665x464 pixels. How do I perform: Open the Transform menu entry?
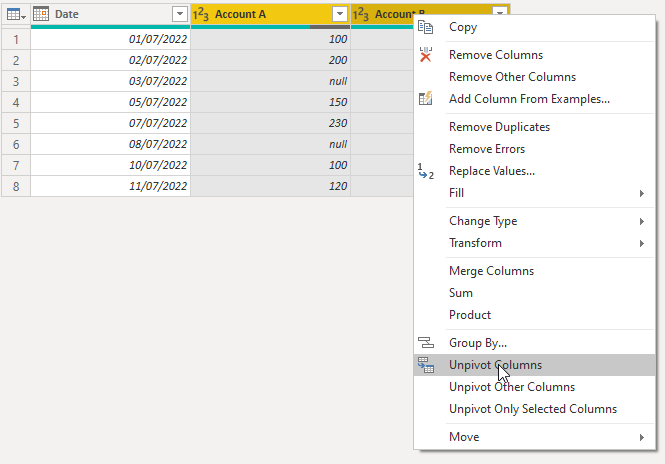tap(534, 243)
